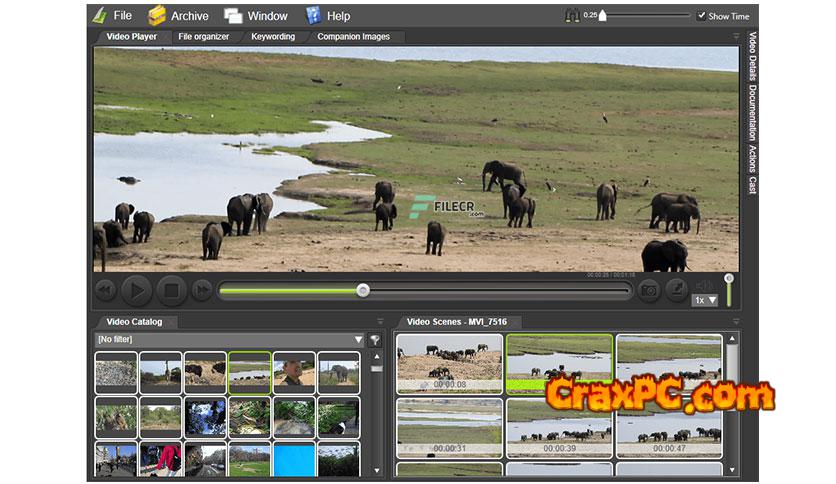Click the filter funnel icon in Video Catalog
Viewport: 836px width, 484px height.
(375, 340)
